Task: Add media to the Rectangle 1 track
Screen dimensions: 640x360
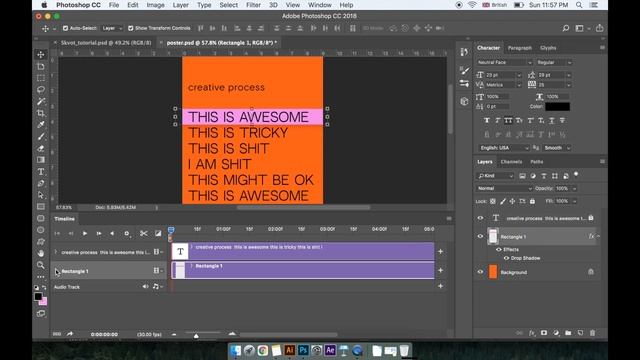Action: pos(440,270)
